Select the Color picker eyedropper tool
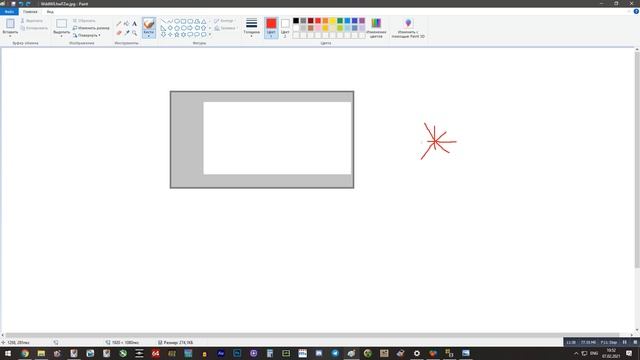Image resolution: width=640 pixels, height=360 pixels. tap(127, 32)
